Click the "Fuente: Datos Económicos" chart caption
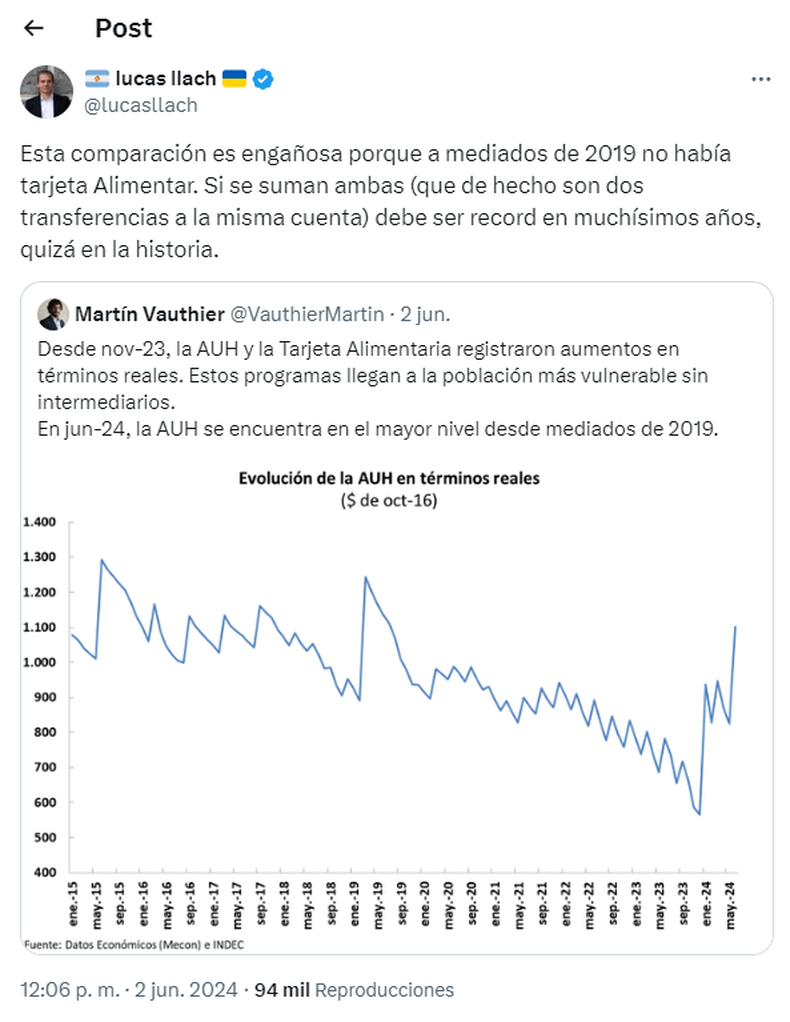The width and height of the screenshot is (790, 1022). tap(133, 945)
